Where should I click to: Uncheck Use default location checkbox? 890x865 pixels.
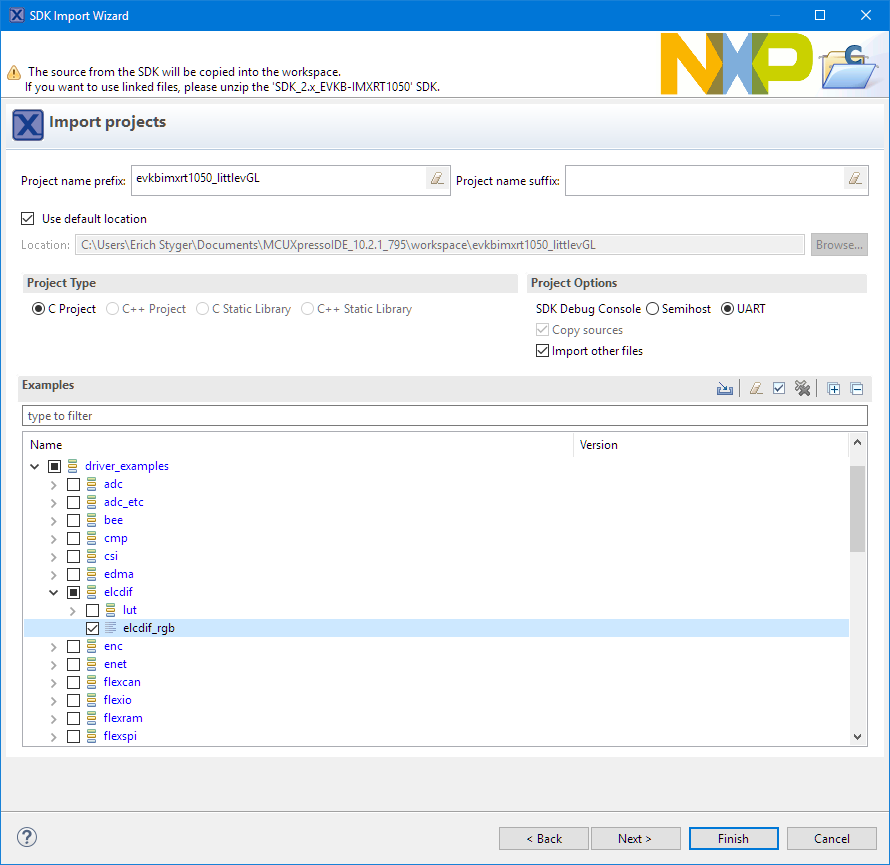pos(28,218)
